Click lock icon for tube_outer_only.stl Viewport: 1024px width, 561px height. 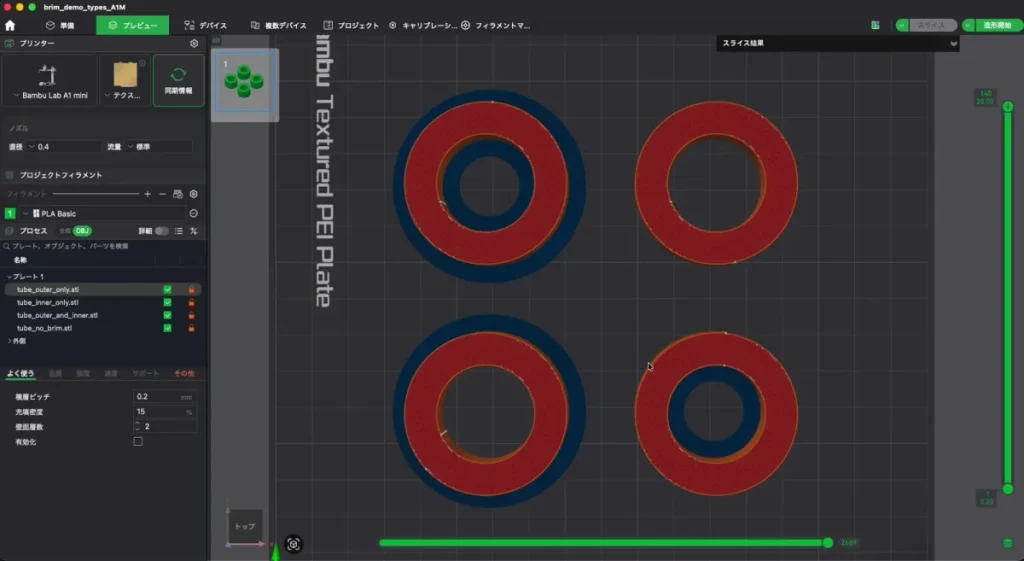191,289
